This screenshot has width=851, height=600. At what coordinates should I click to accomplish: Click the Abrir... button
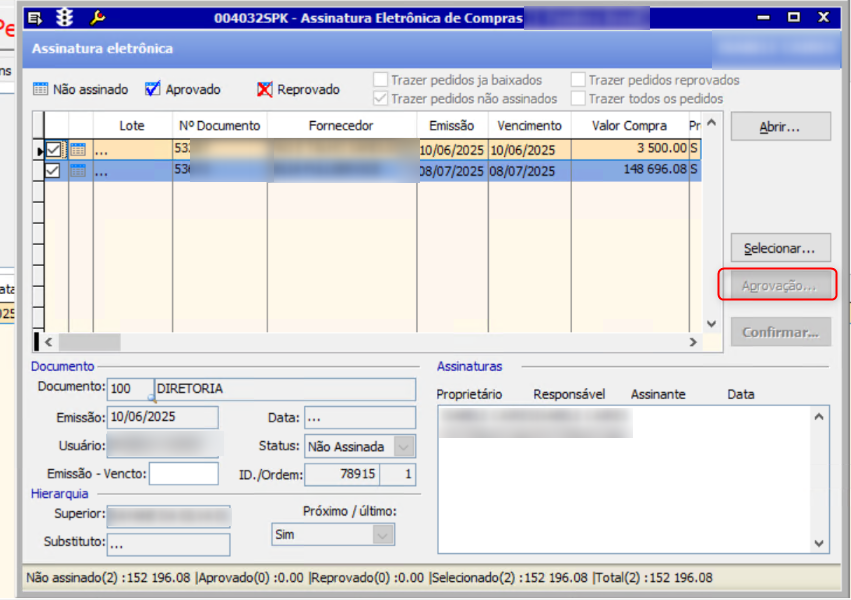(780, 127)
